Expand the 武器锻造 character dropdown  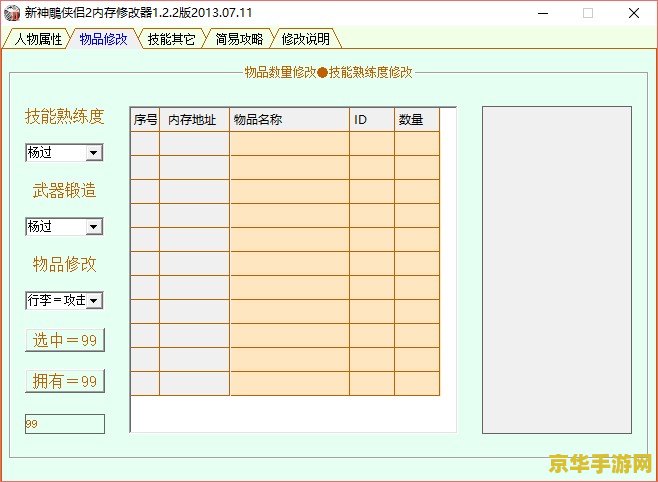94,227
